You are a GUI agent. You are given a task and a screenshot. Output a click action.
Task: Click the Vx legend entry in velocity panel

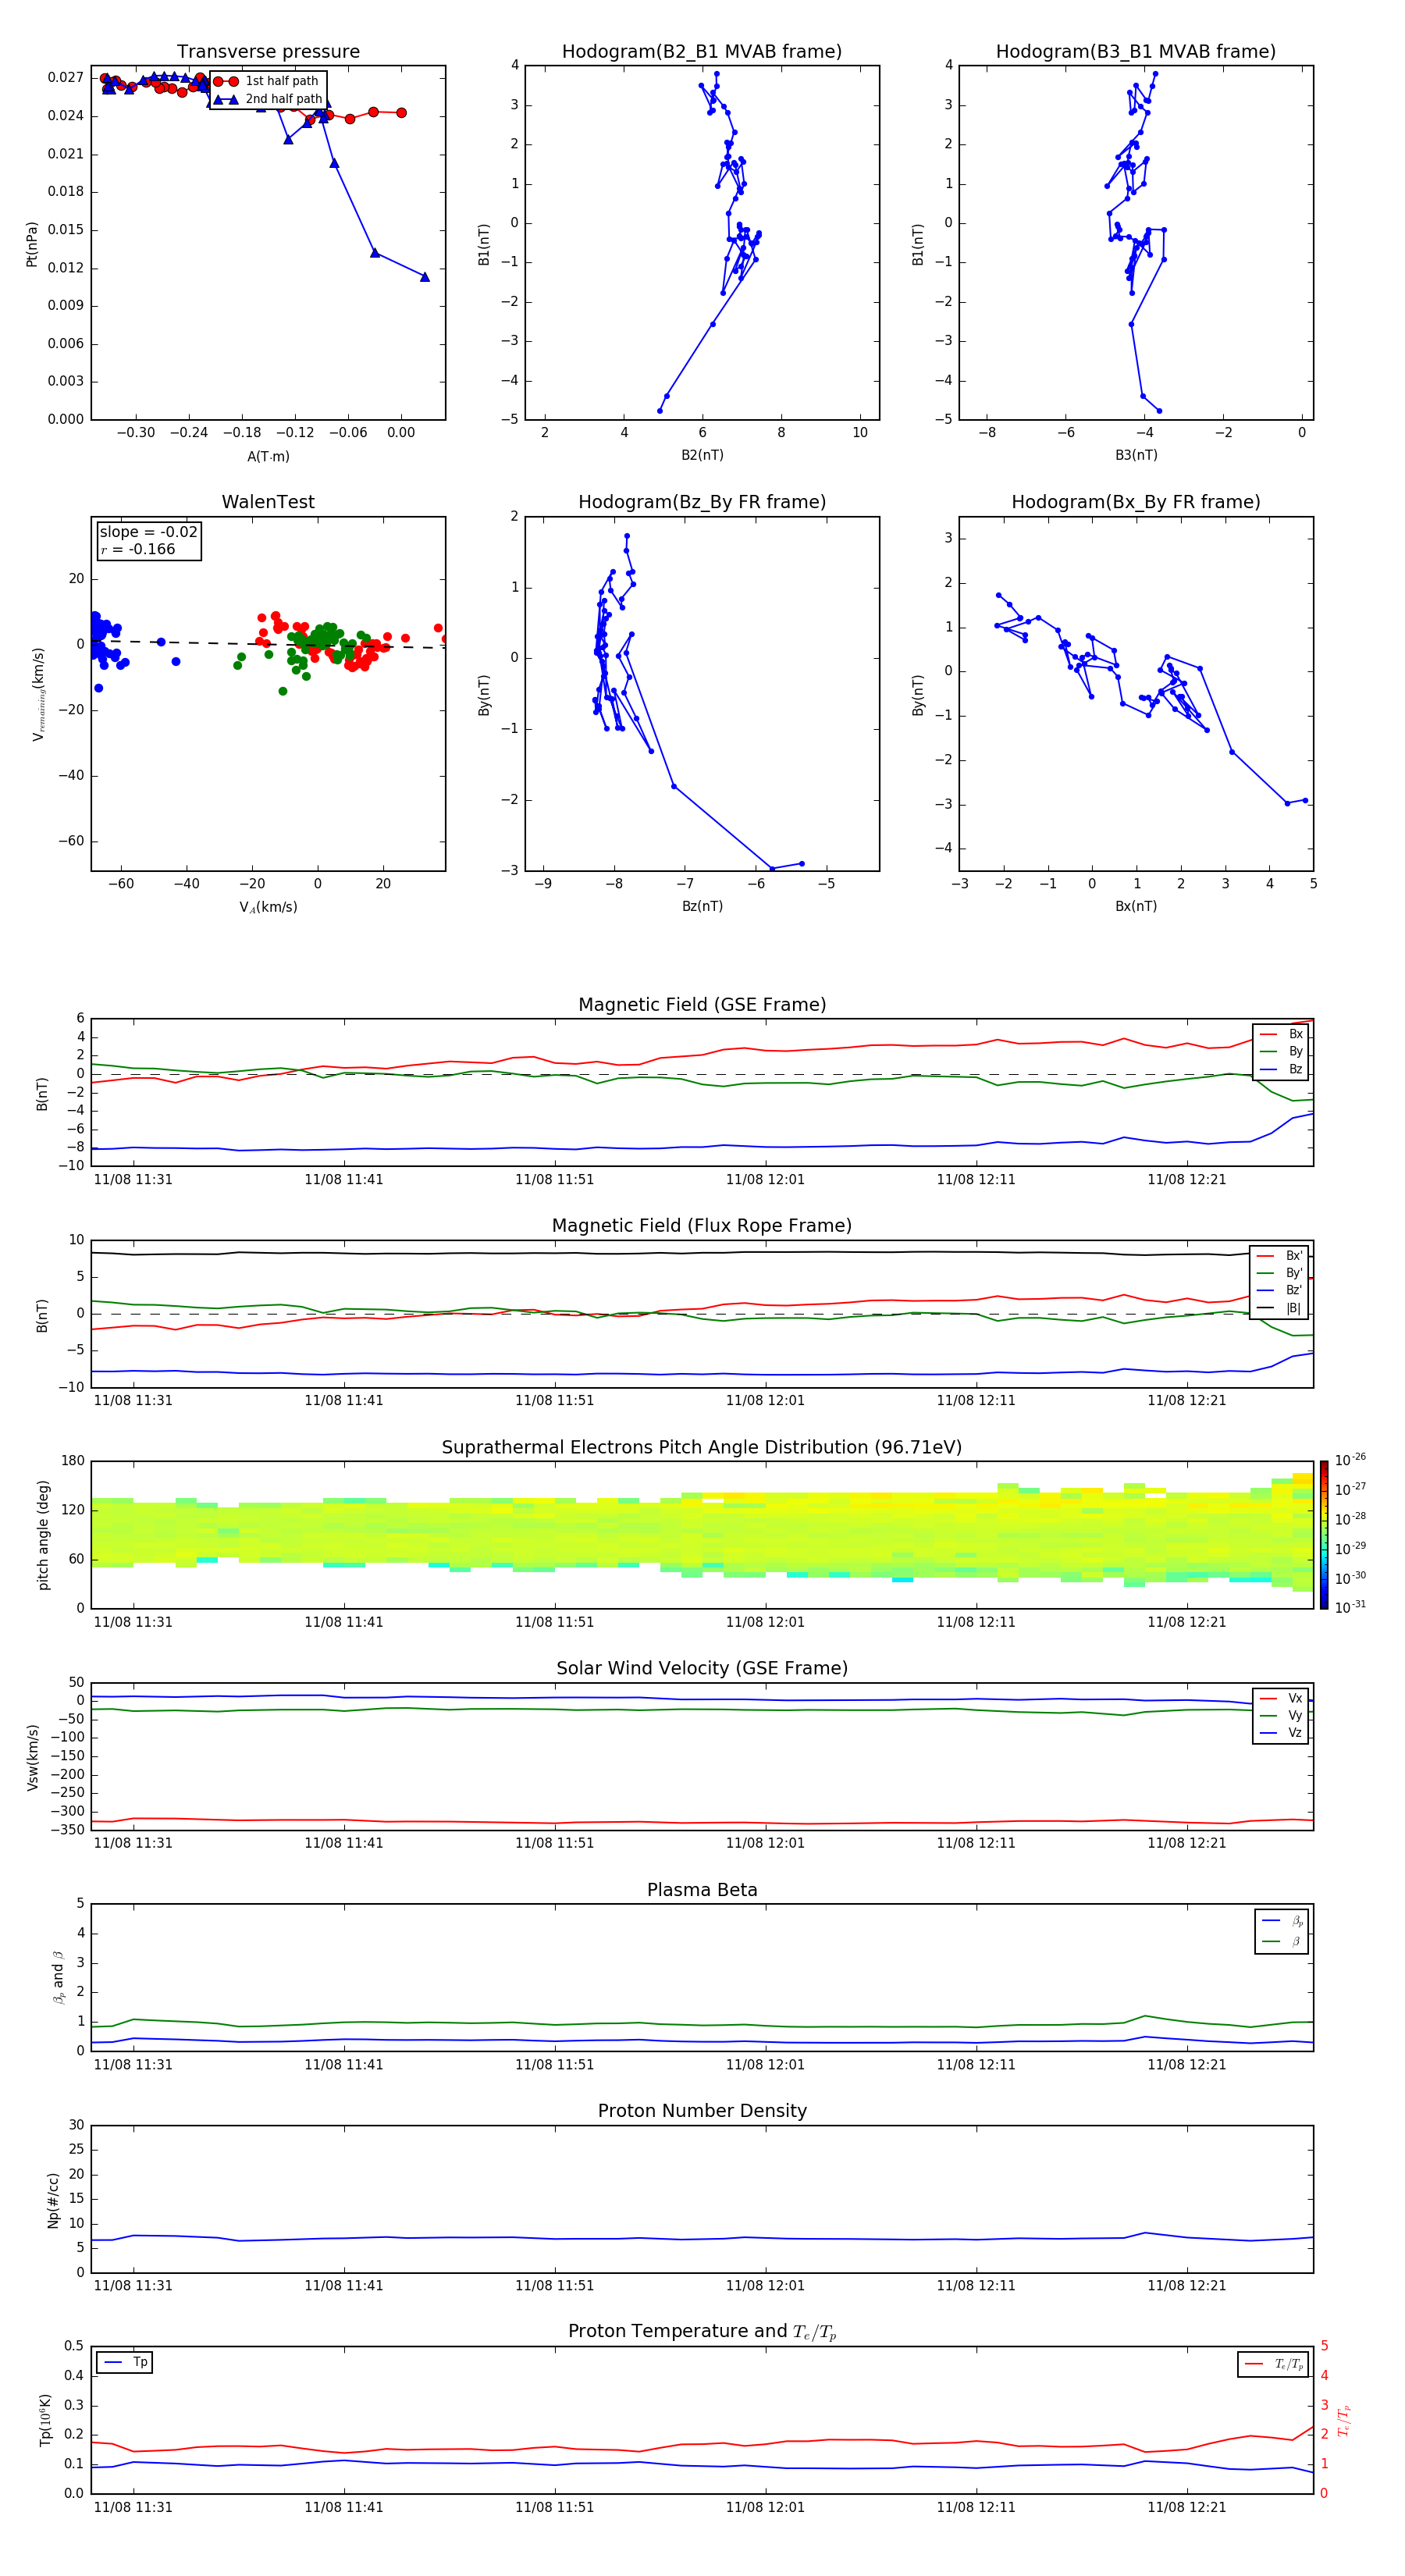click(x=1281, y=1699)
